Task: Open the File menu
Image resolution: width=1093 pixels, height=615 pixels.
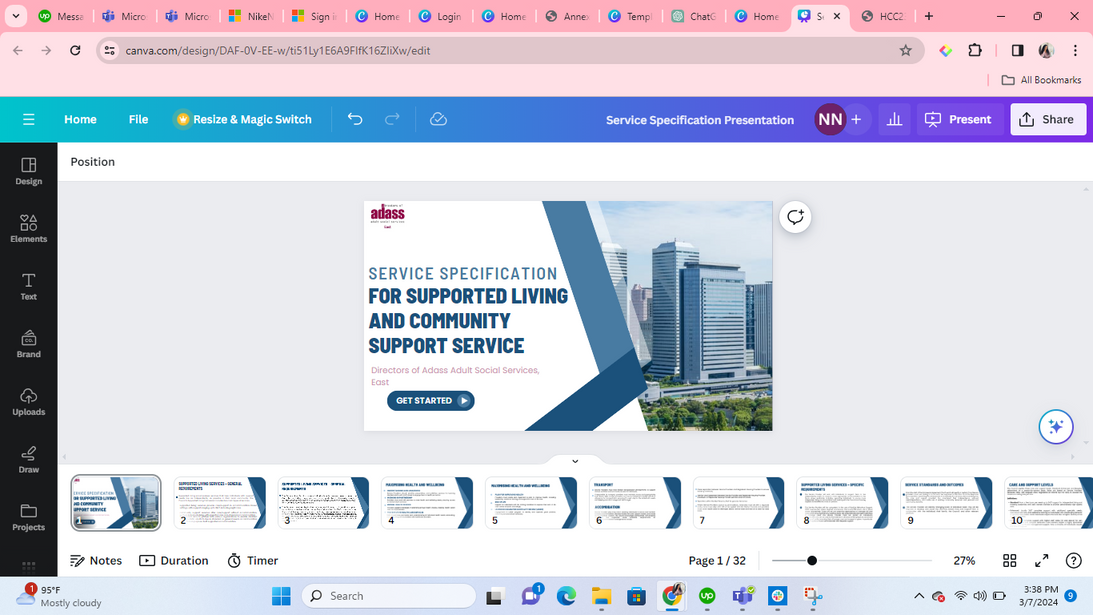Action: click(x=138, y=119)
